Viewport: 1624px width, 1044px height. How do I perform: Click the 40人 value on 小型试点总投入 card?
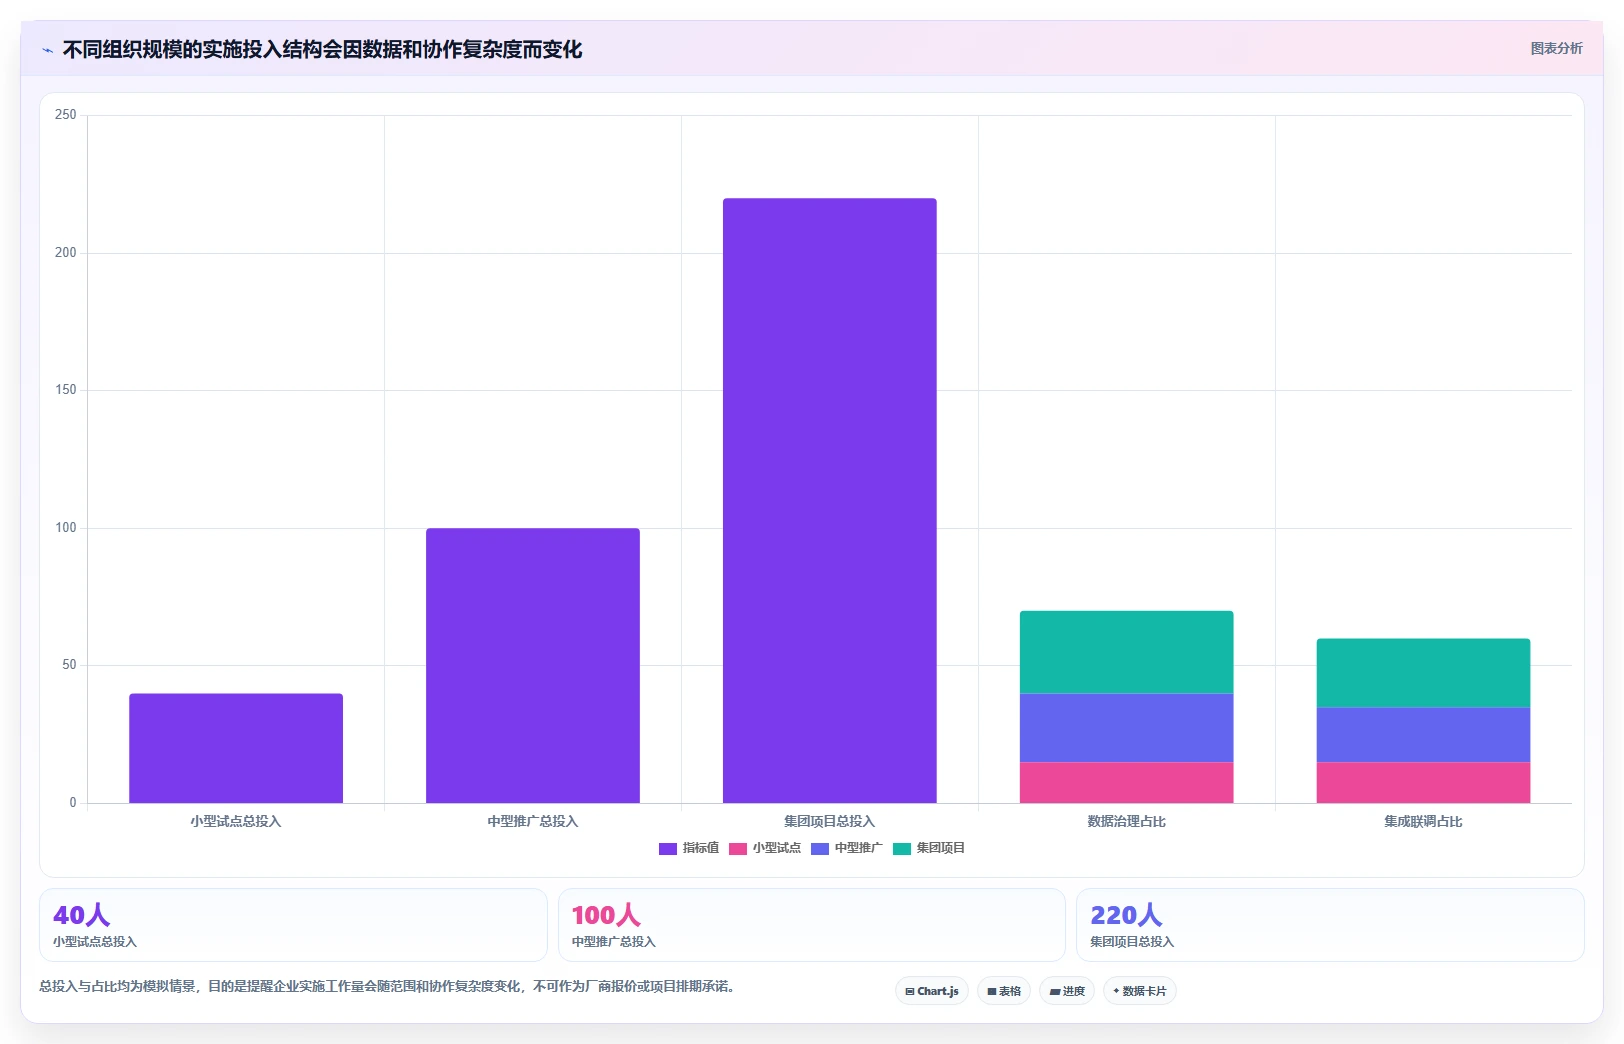coord(82,915)
